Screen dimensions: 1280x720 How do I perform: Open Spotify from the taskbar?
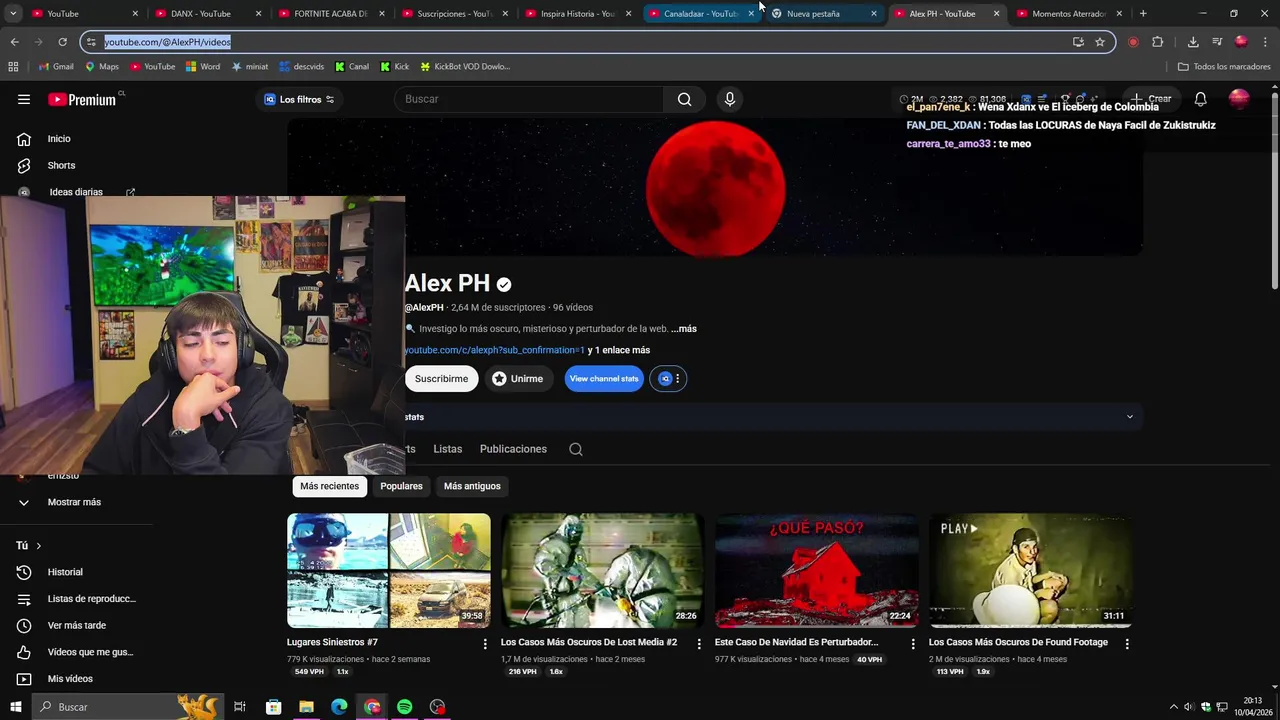tap(404, 707)
